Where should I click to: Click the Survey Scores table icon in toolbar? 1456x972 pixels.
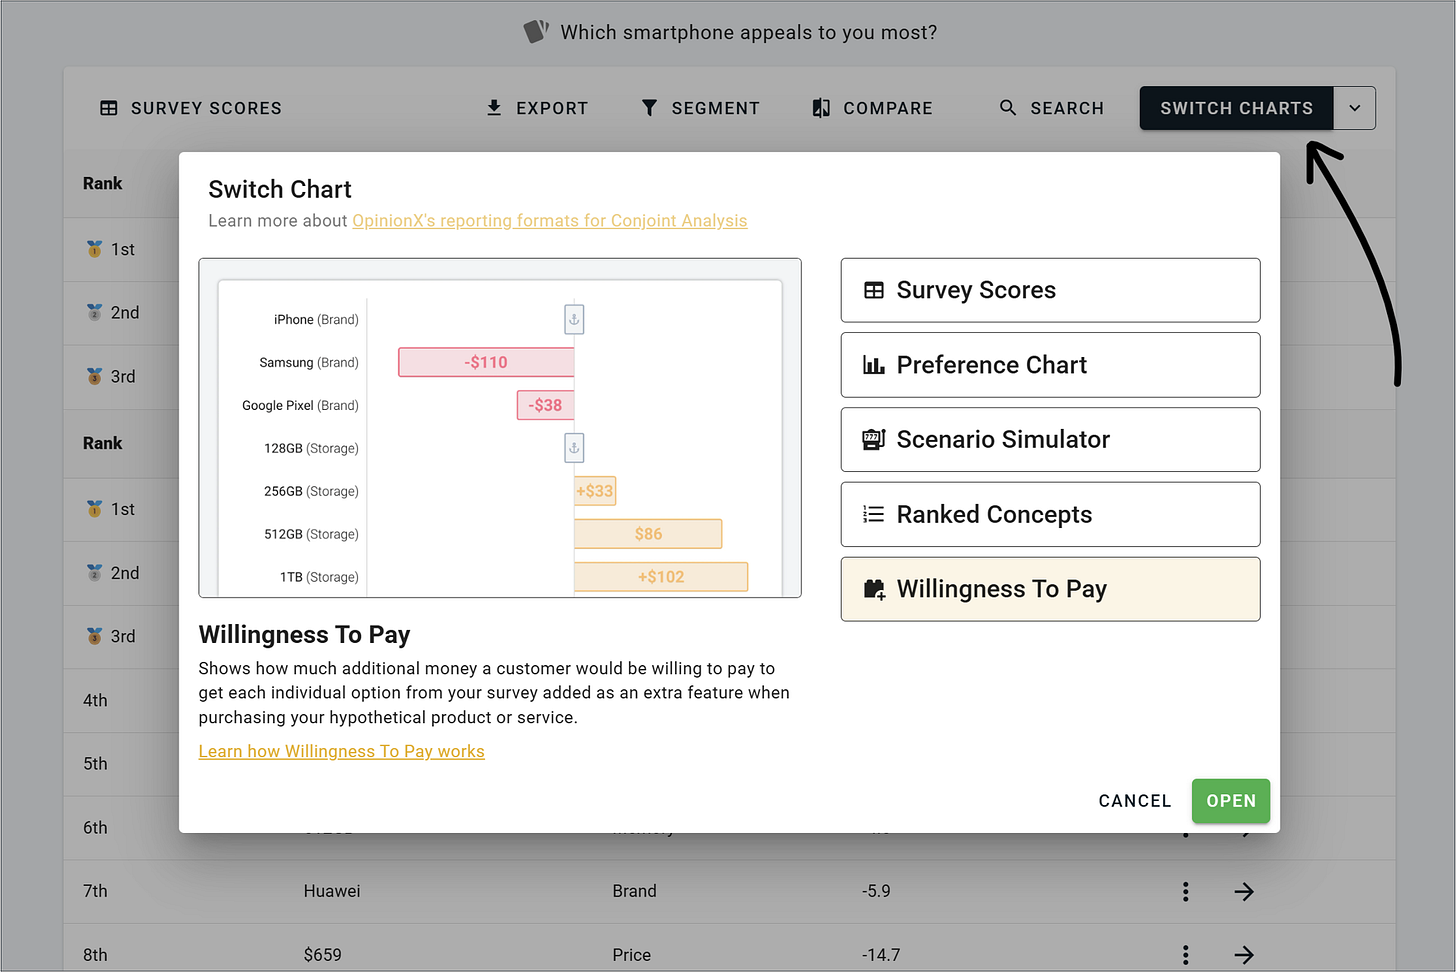click(x=109, y=108)
